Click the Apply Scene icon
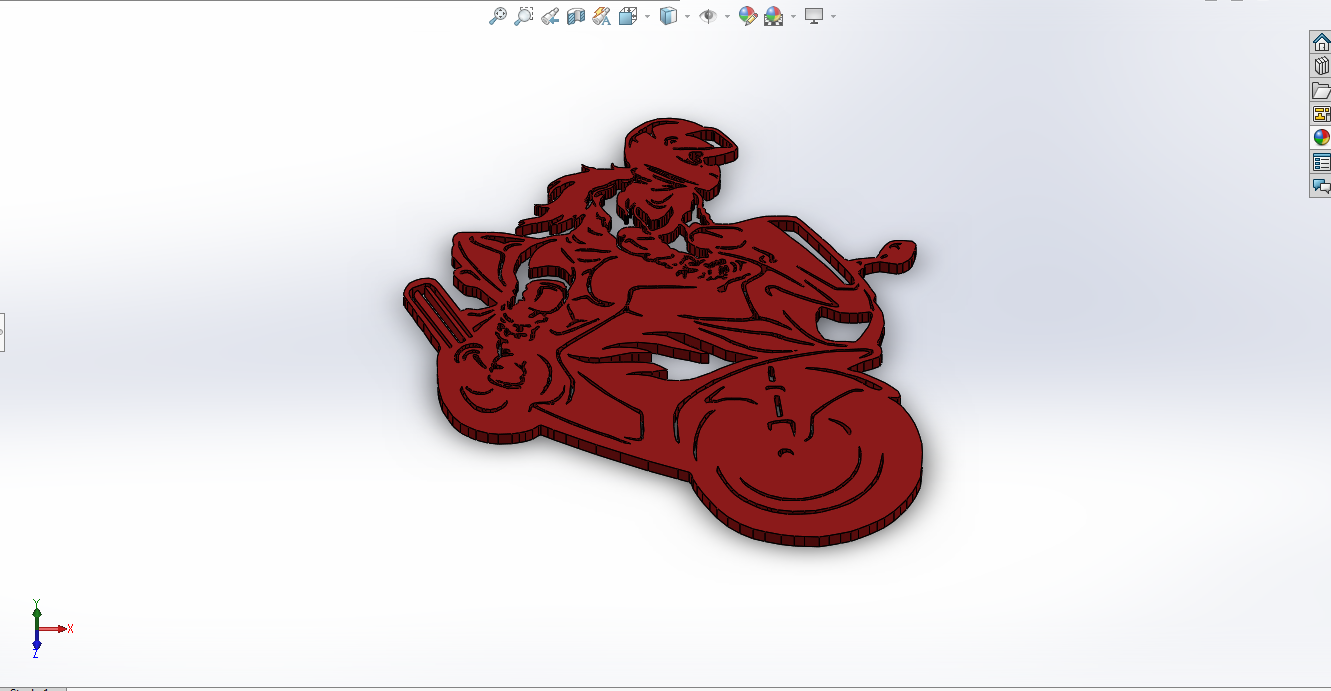1331x691 pixels. point(773,16)
